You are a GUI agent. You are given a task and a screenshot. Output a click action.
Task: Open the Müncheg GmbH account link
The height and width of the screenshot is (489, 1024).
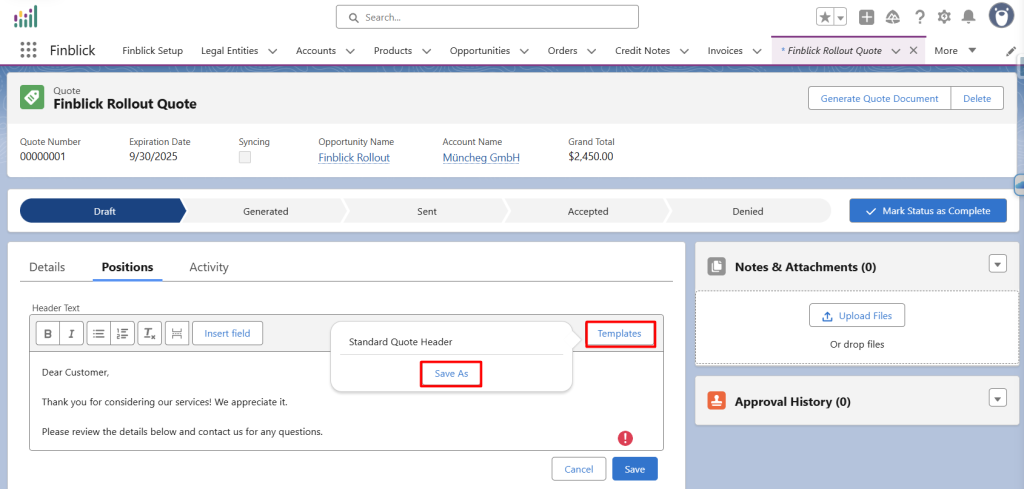coord(481,157)
